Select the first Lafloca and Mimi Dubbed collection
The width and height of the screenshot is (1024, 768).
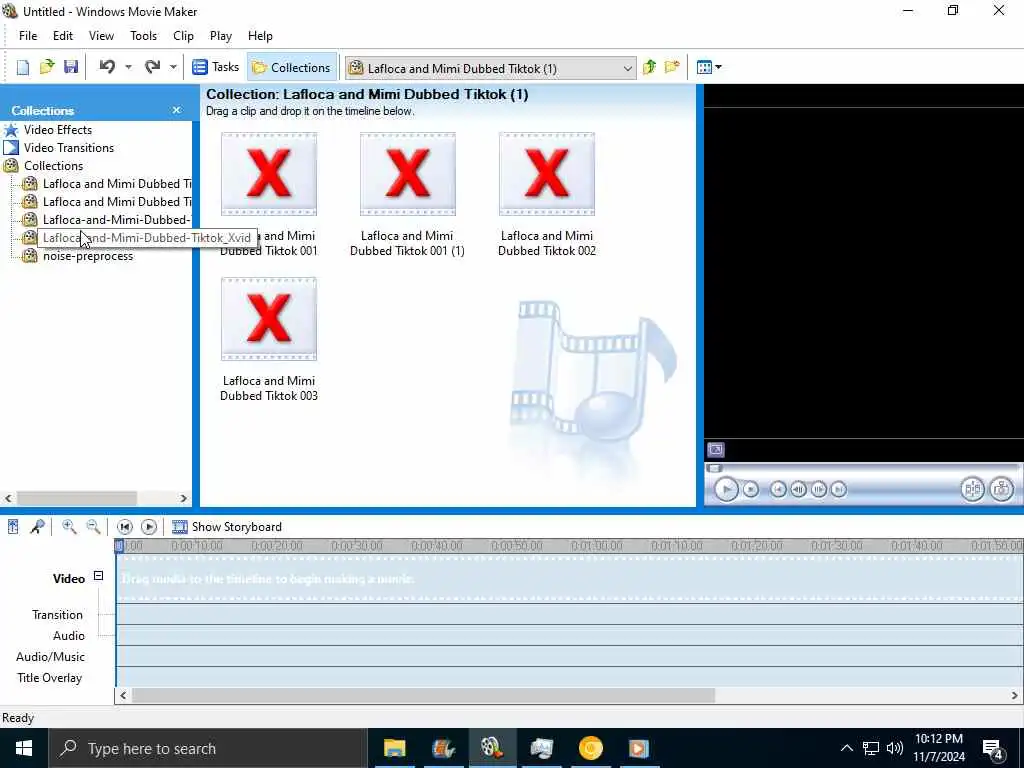pos(117,184)
